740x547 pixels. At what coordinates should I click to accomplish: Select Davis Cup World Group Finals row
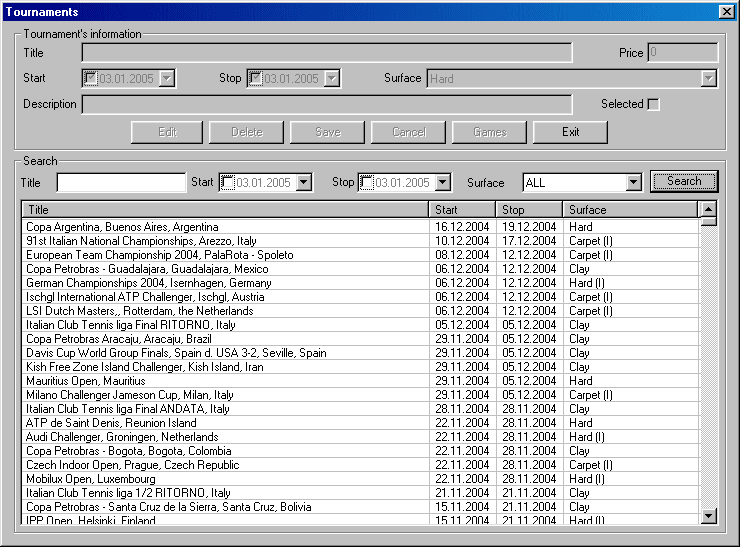[360, 353]
